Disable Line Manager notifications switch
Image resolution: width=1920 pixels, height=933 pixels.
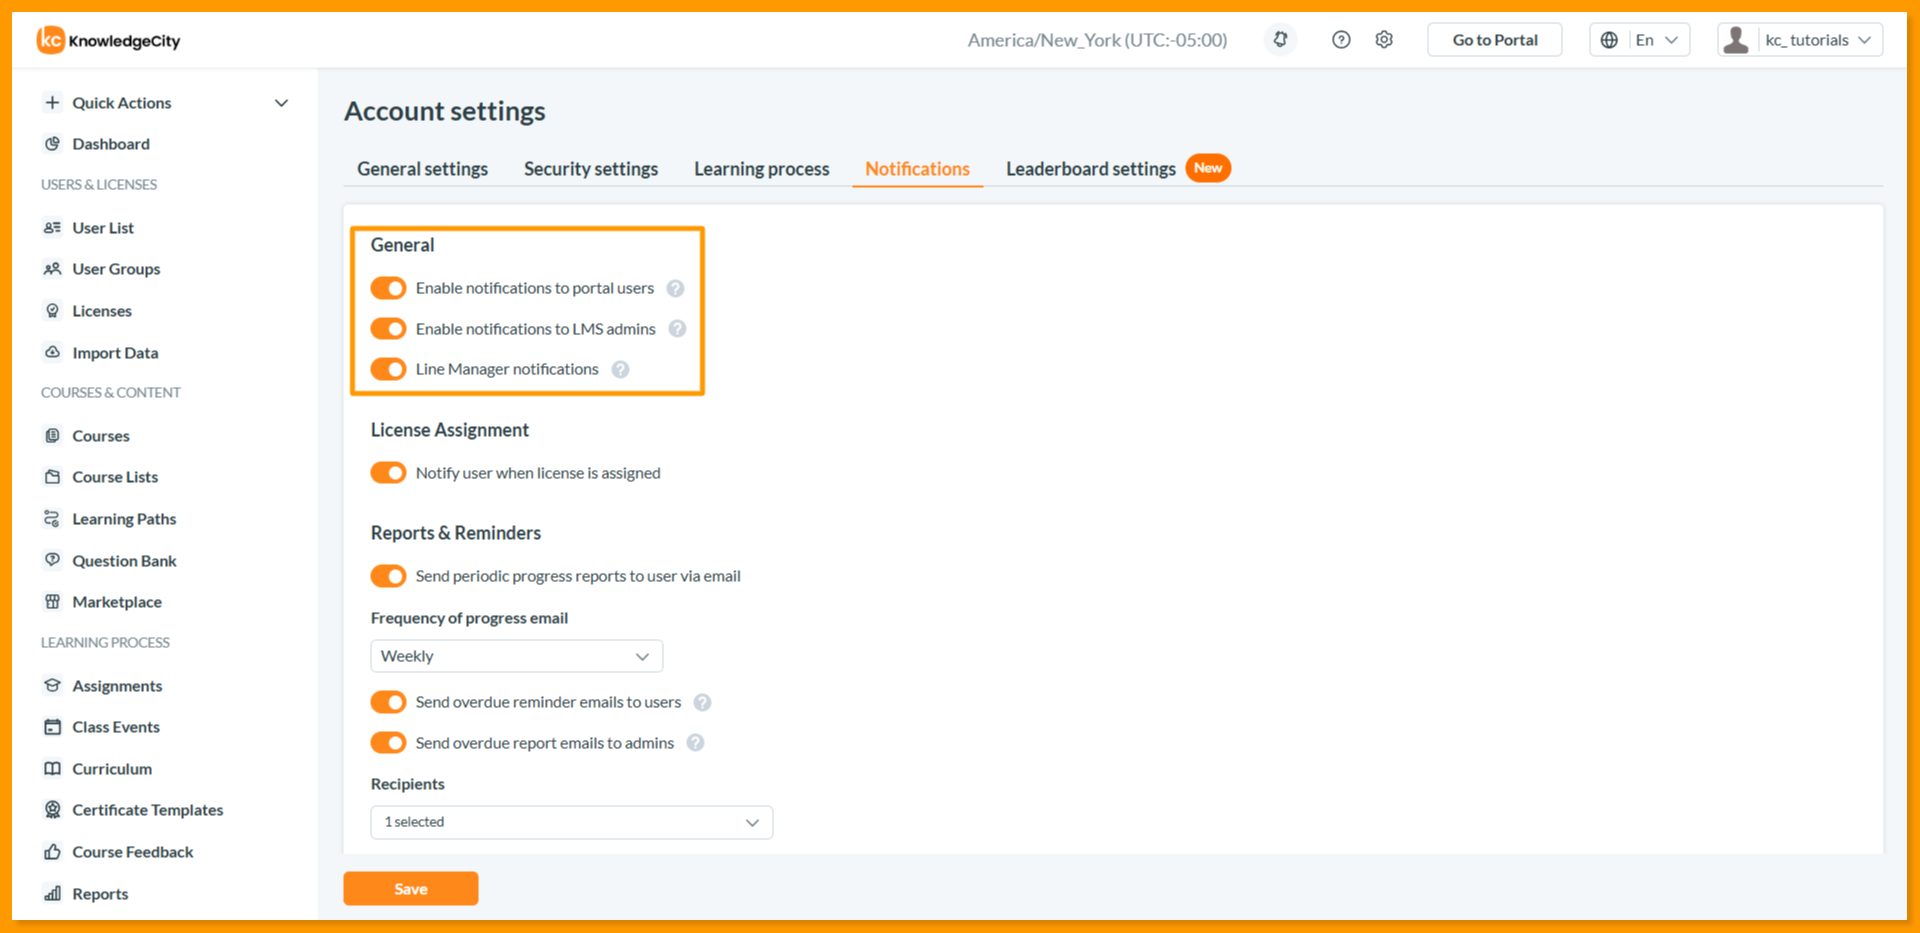click(388, 369)
